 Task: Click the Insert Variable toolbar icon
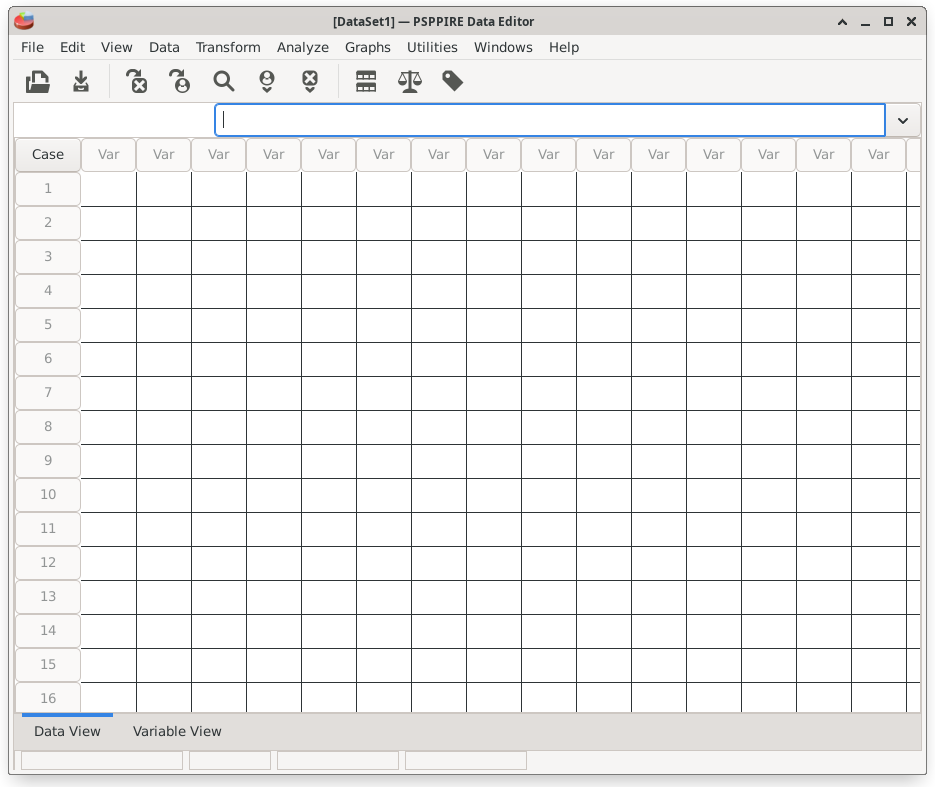pyautogui.click(x=310, y=82)
